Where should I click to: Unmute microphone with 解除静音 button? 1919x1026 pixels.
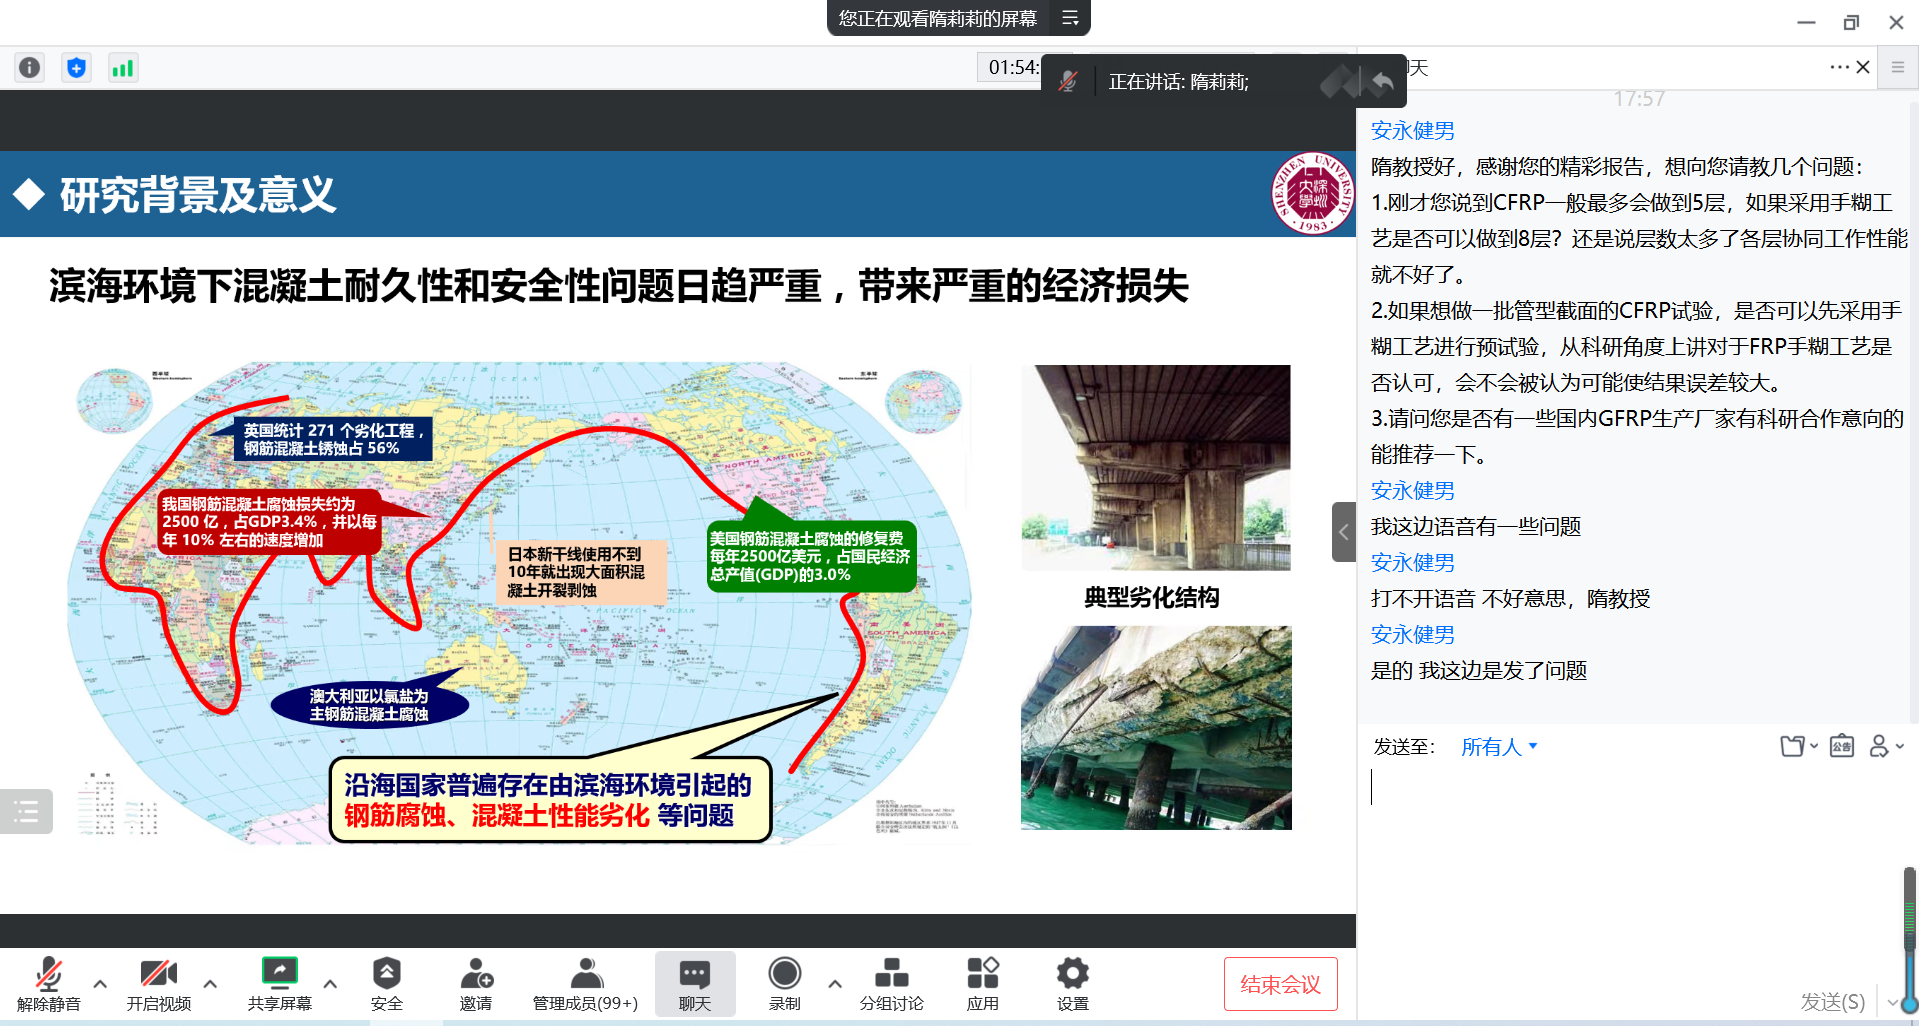(x=48, y=983)
